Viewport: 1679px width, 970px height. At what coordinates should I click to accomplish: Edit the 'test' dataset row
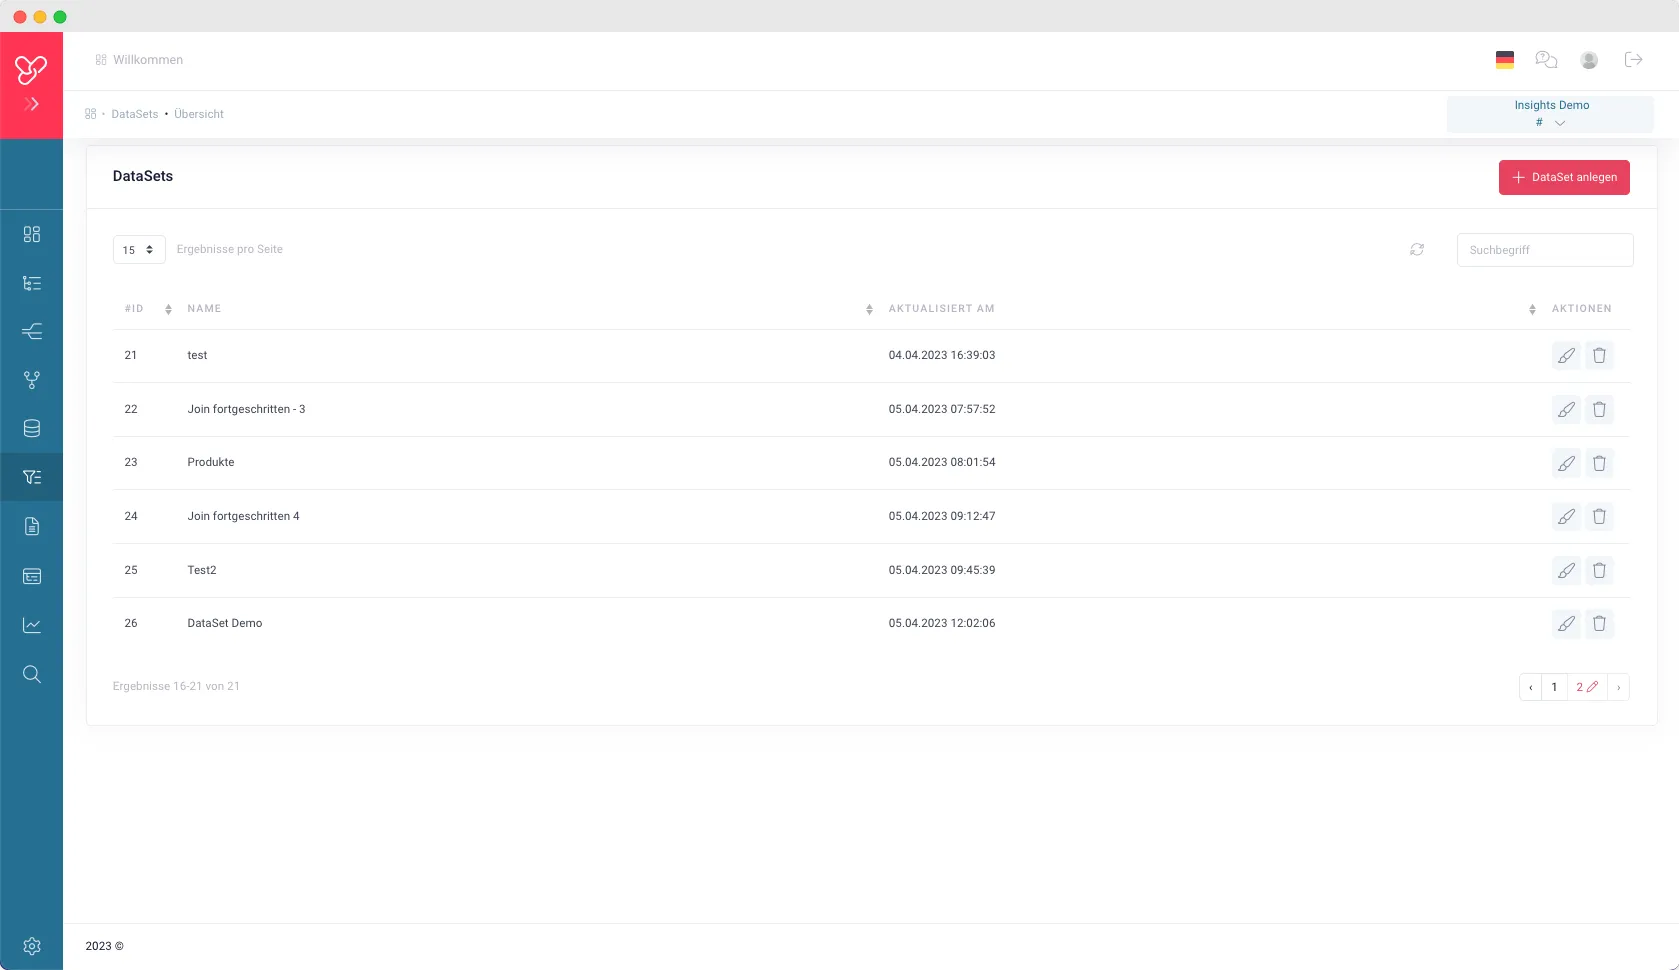click(1566, 356)
